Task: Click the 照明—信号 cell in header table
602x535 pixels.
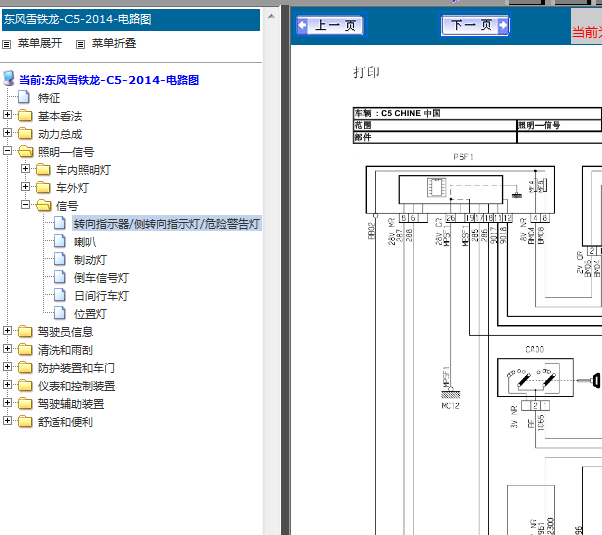Action: (559, 125)
